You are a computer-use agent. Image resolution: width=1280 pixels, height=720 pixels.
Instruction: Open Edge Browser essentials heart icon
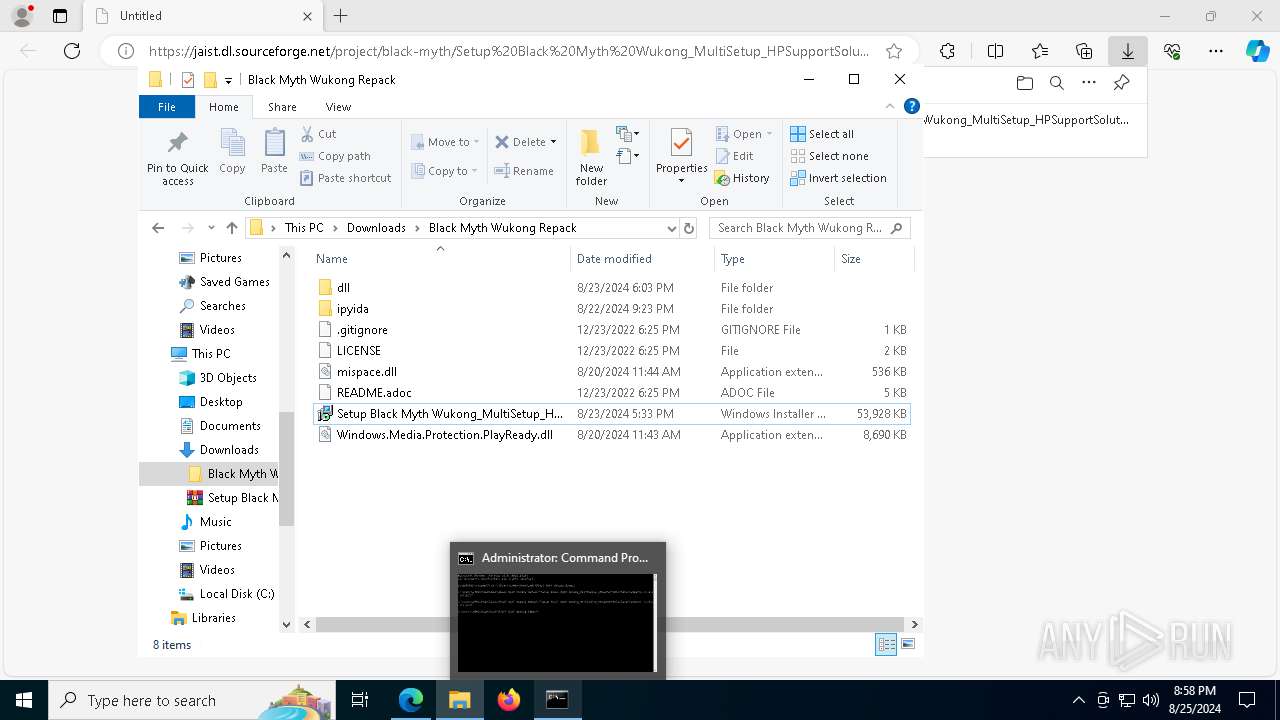click(x=1172, y=51)
